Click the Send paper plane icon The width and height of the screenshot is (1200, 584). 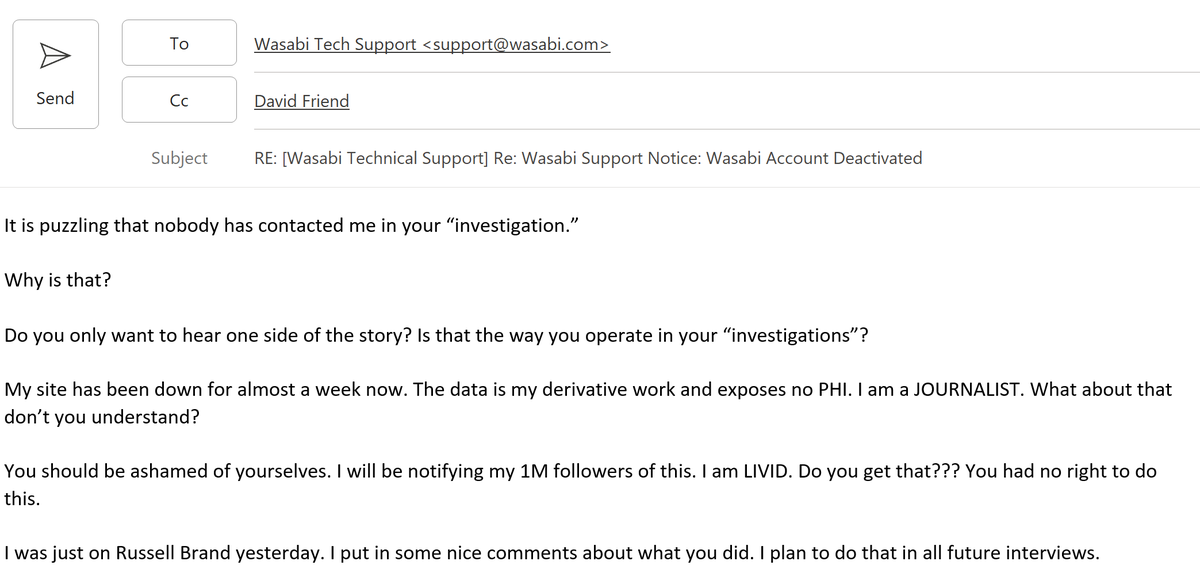click(x=55, y=58)
